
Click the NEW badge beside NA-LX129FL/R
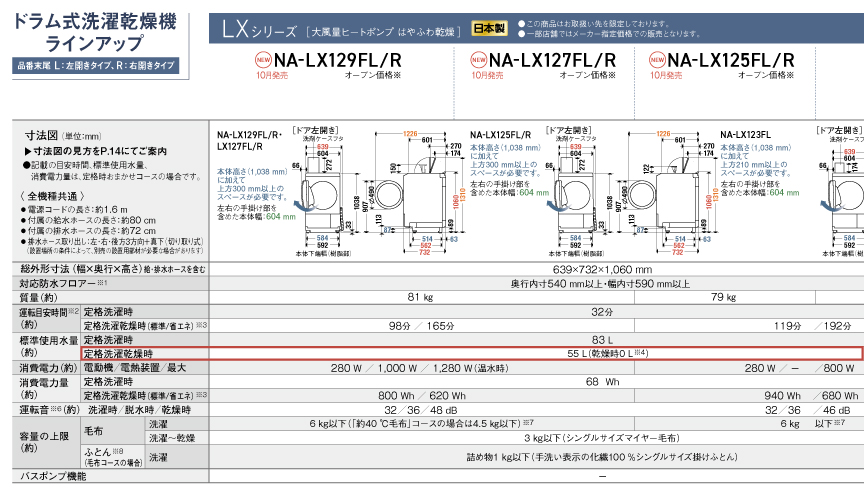click(x=263, y=60)
